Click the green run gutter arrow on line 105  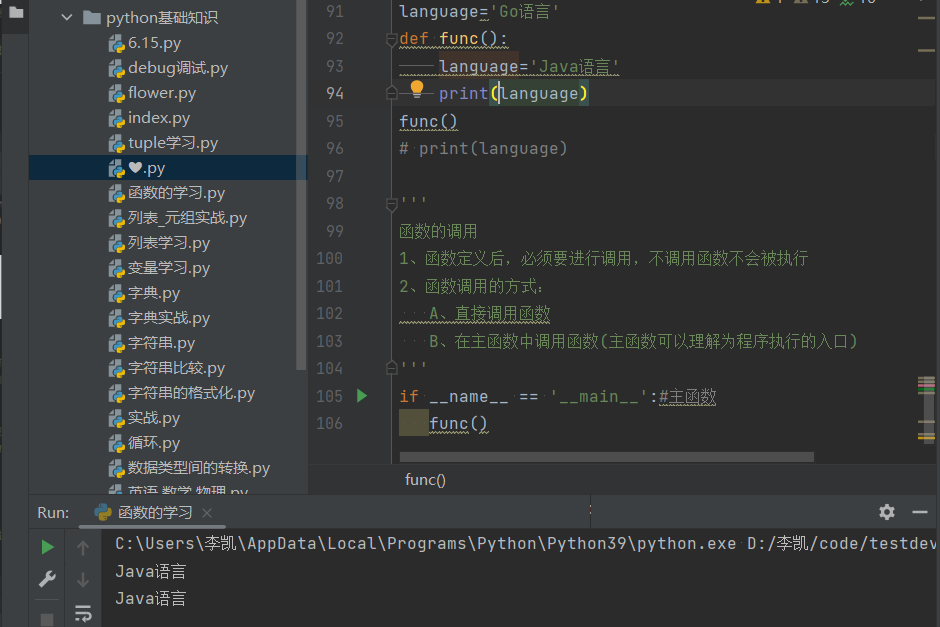361,396
